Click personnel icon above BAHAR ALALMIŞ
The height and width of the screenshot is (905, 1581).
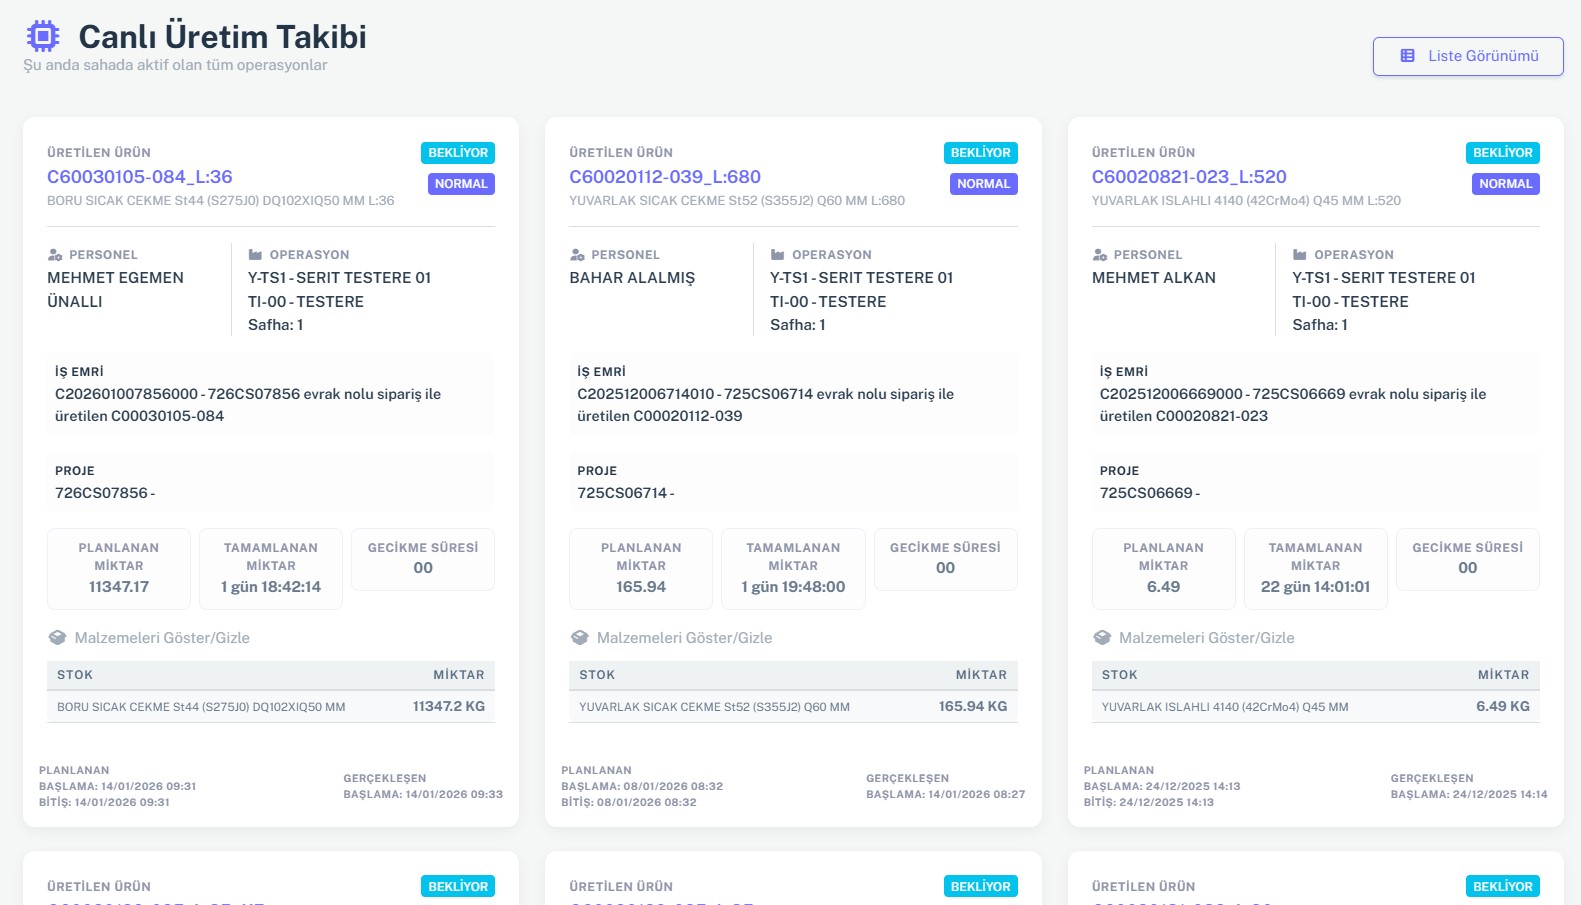pos(577,255)
